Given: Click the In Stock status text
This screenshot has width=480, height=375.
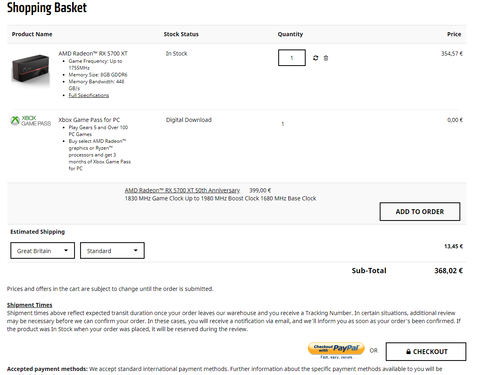Looking at the screenshot, I should 177,53.
